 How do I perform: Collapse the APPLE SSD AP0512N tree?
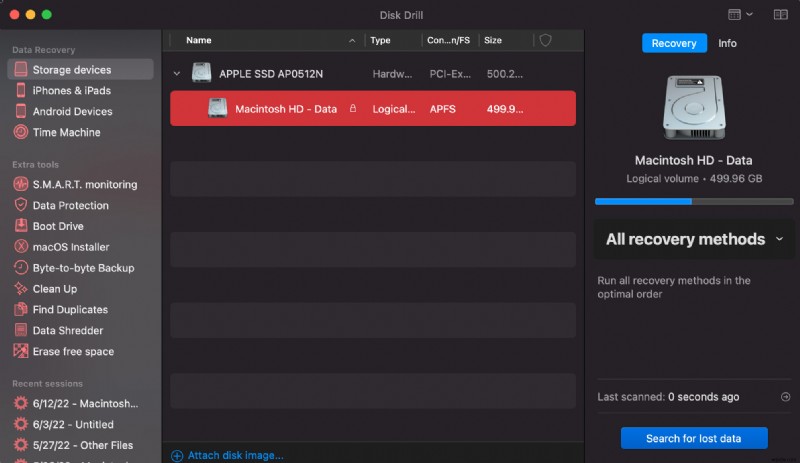point(177,74)
